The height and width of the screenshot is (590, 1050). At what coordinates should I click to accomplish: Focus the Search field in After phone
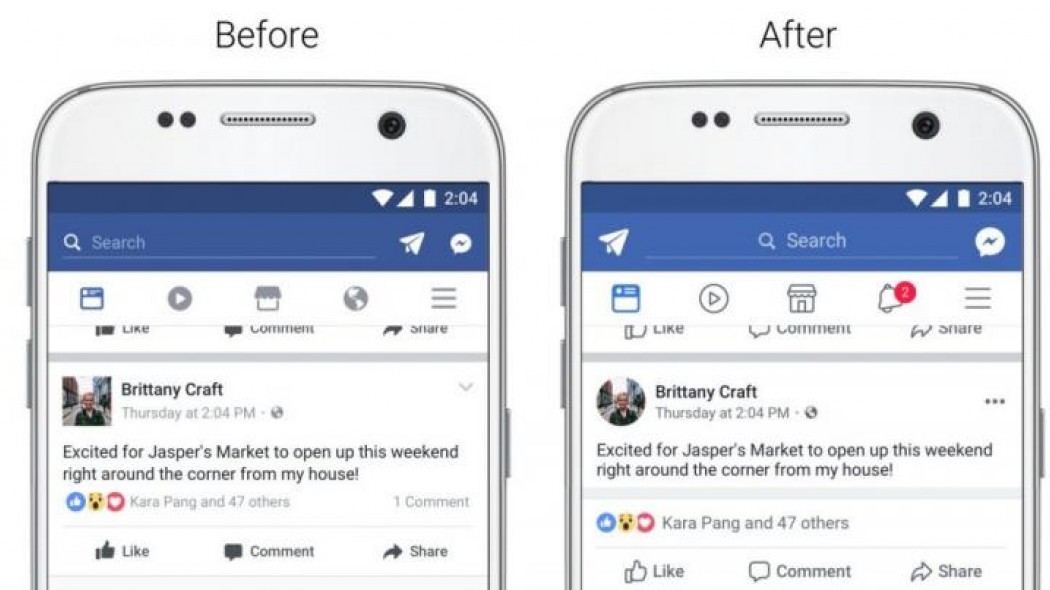802,241
